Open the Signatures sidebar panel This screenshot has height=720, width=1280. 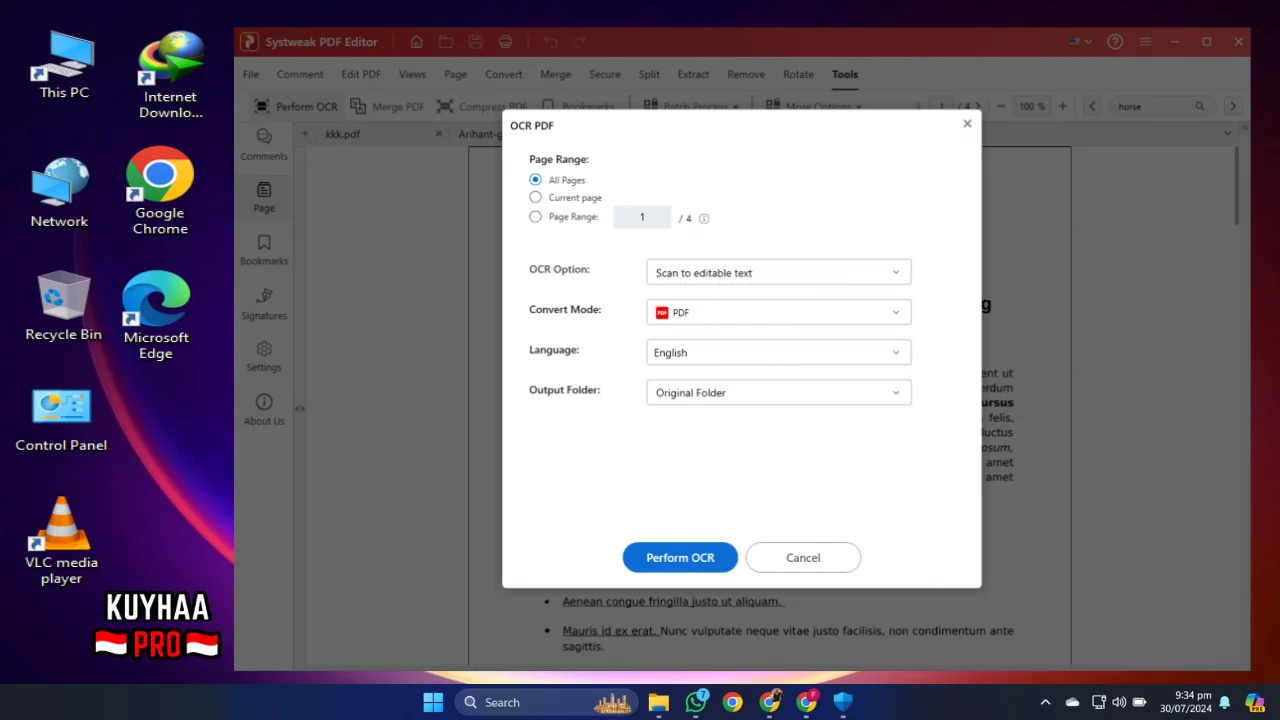click(264, 304)
